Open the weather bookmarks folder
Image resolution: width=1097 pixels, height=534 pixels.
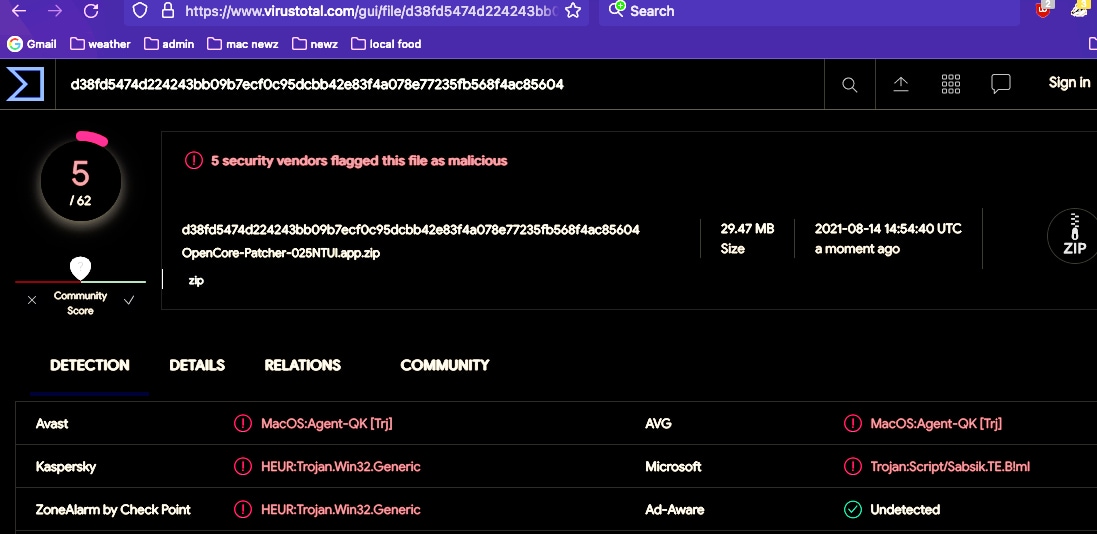(x=100, y=43)
